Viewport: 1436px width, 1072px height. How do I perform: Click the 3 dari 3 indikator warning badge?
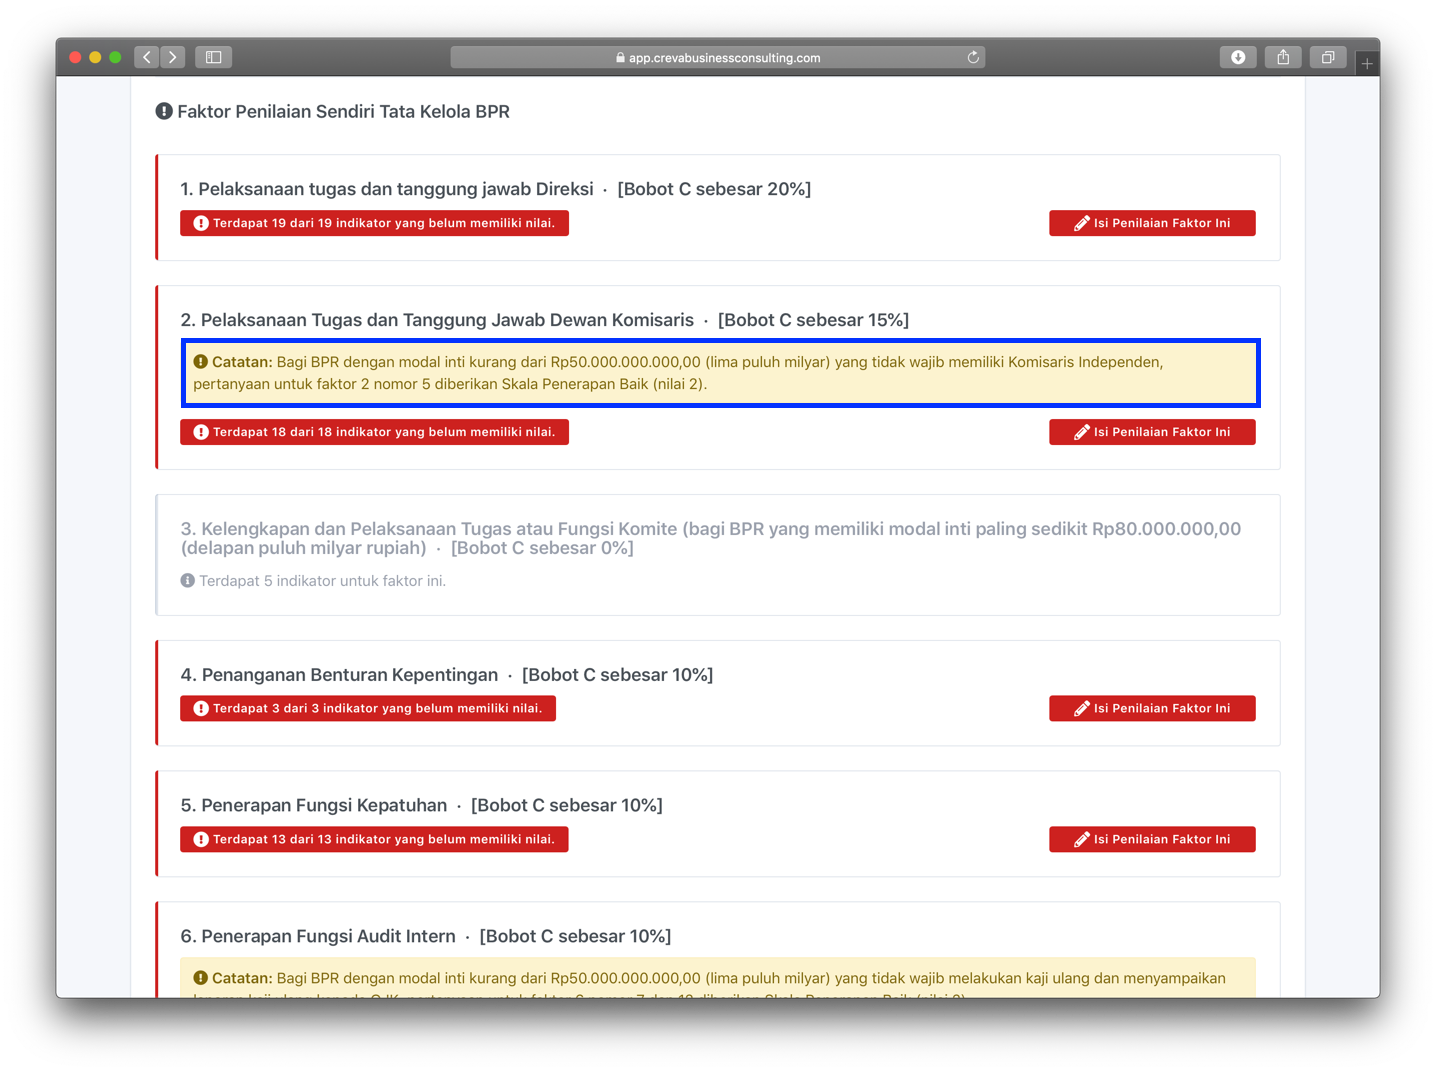pos(368,708)
